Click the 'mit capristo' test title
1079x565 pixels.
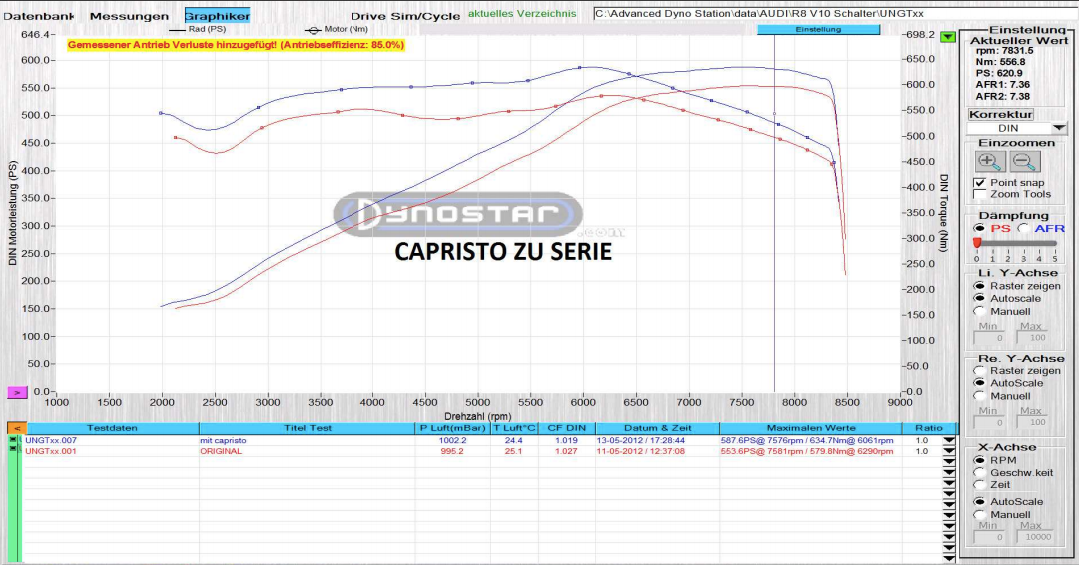(x=224, y=440)
